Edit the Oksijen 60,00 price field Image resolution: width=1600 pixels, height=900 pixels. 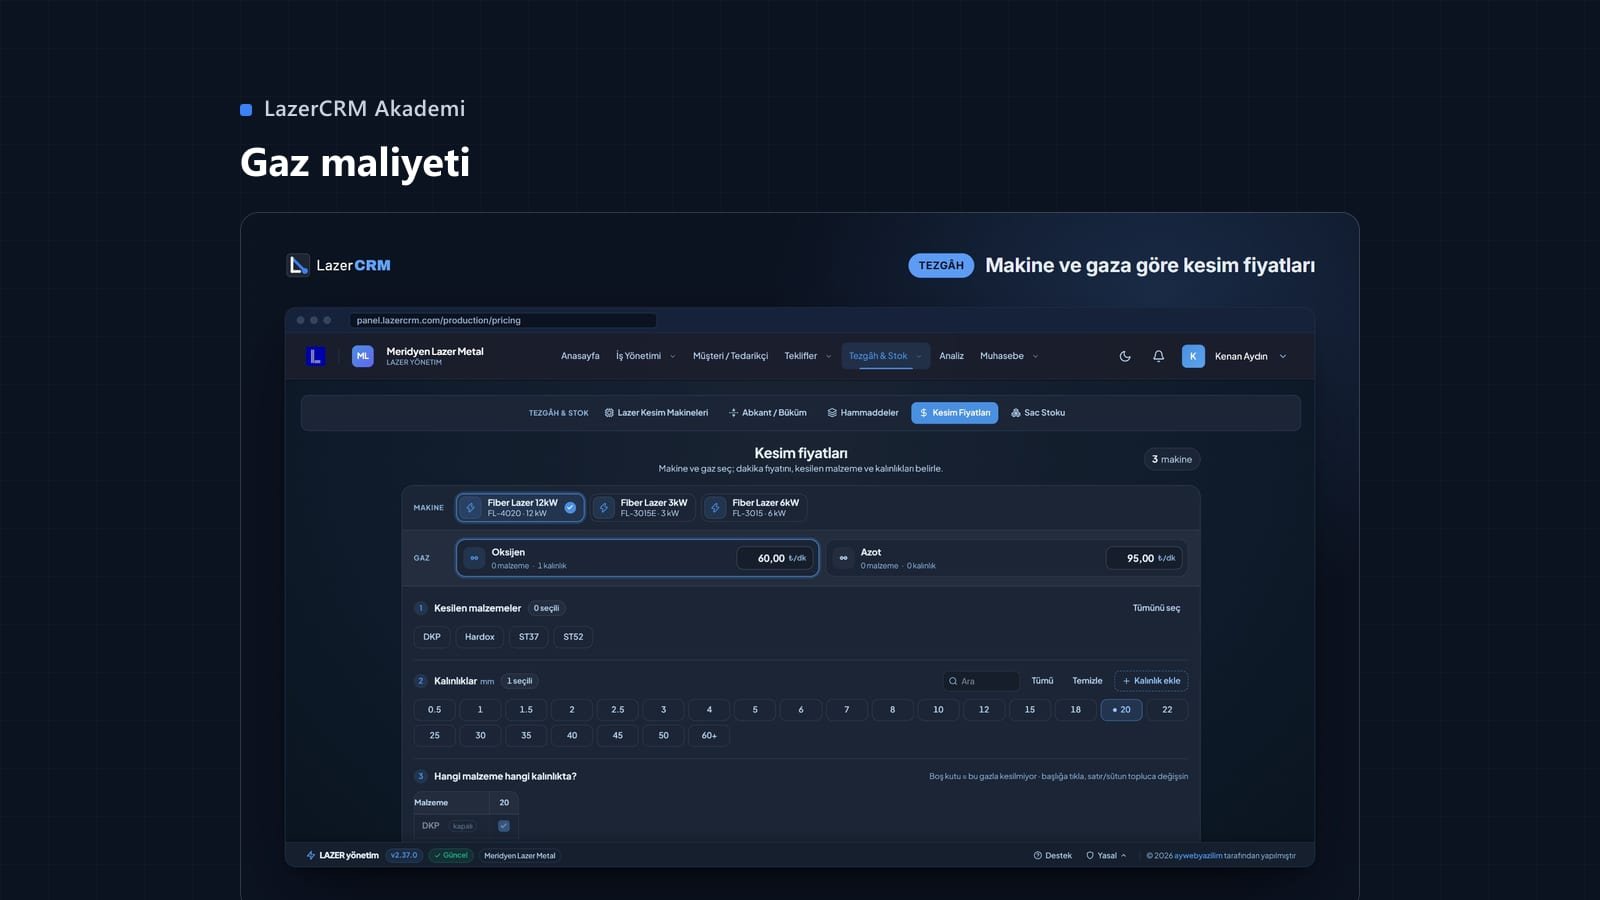(x=775, y=558)
